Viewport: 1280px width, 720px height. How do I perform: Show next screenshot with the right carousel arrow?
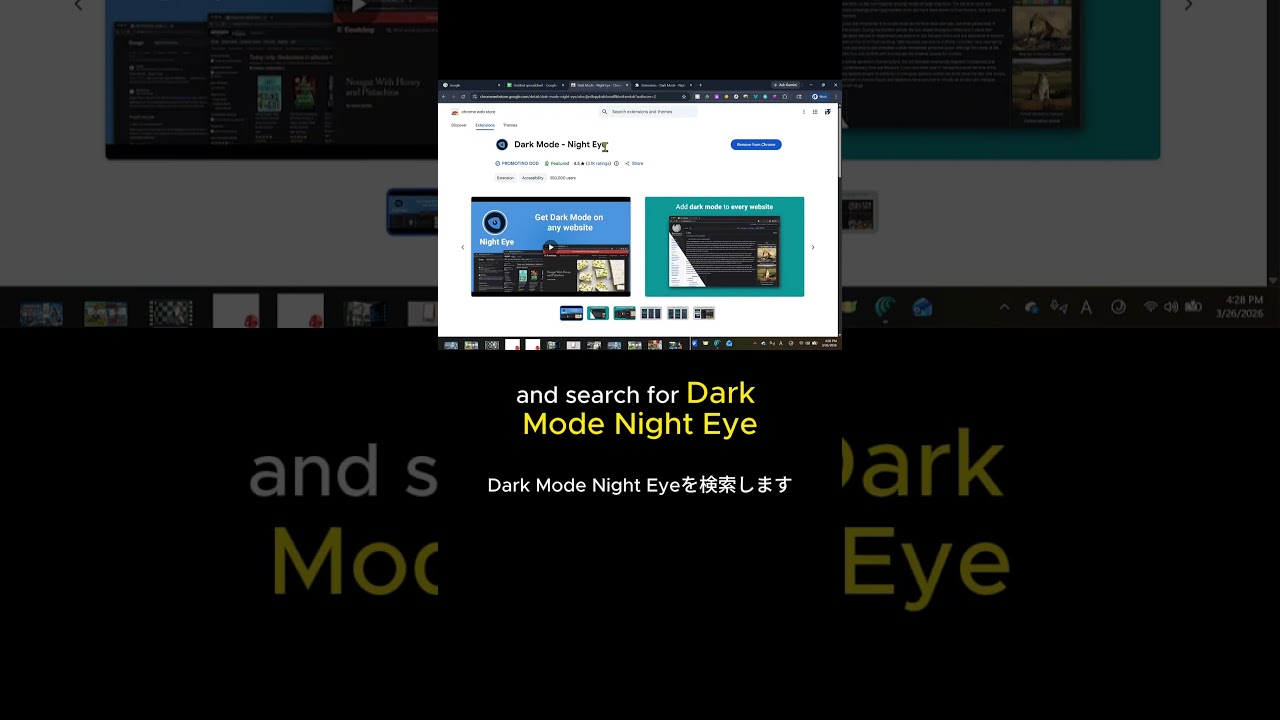pos(812,247)
